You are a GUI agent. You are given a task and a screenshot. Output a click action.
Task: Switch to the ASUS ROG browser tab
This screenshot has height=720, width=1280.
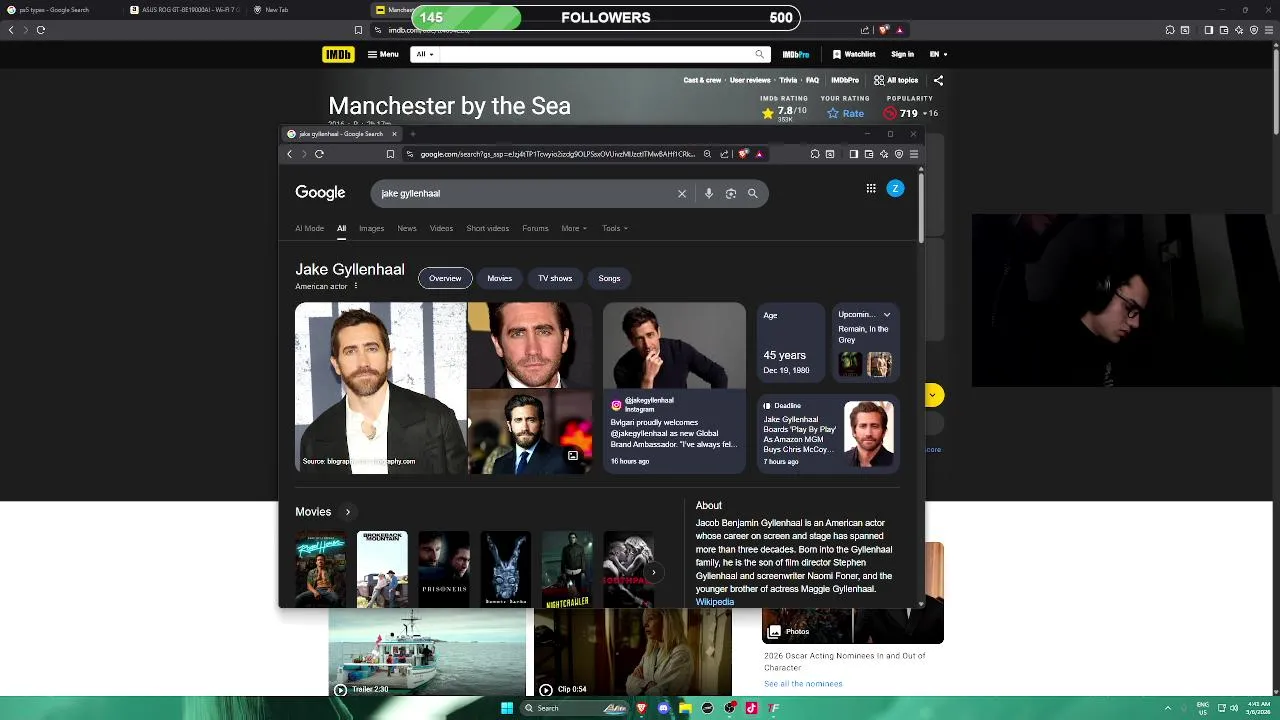[x=184, y=10]
